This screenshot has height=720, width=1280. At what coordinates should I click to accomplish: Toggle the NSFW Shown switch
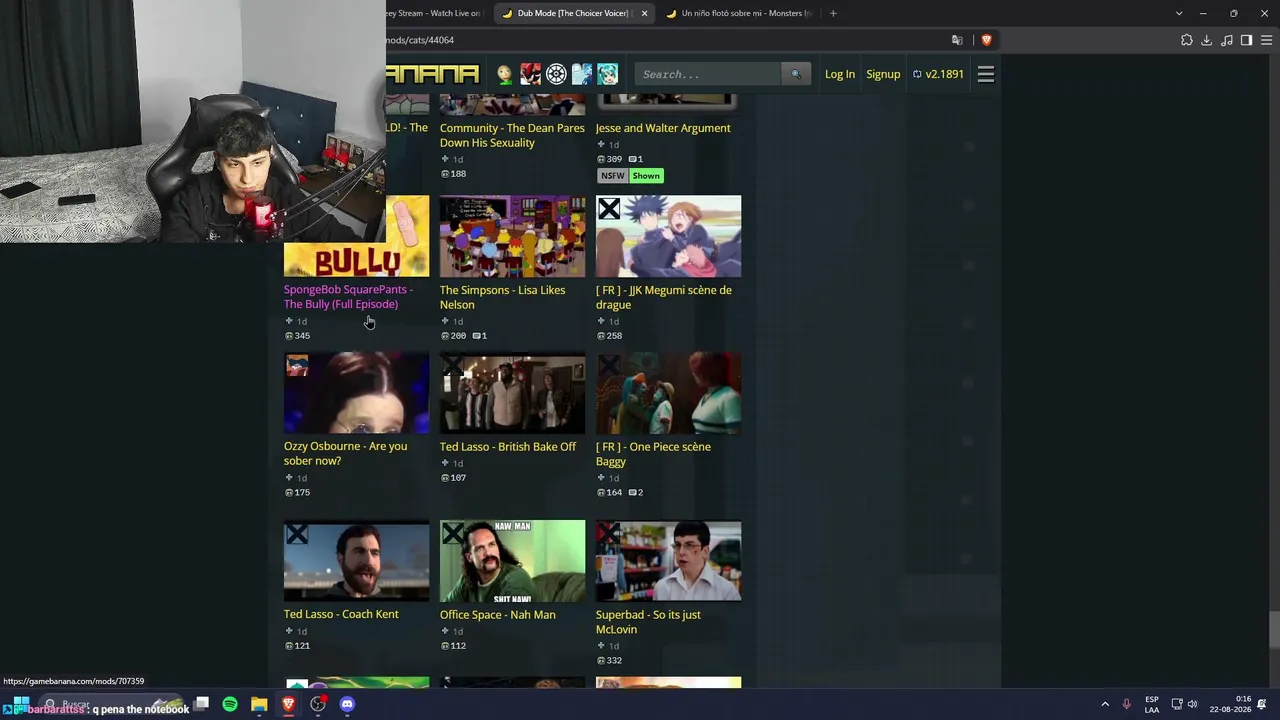click(646, 176)
